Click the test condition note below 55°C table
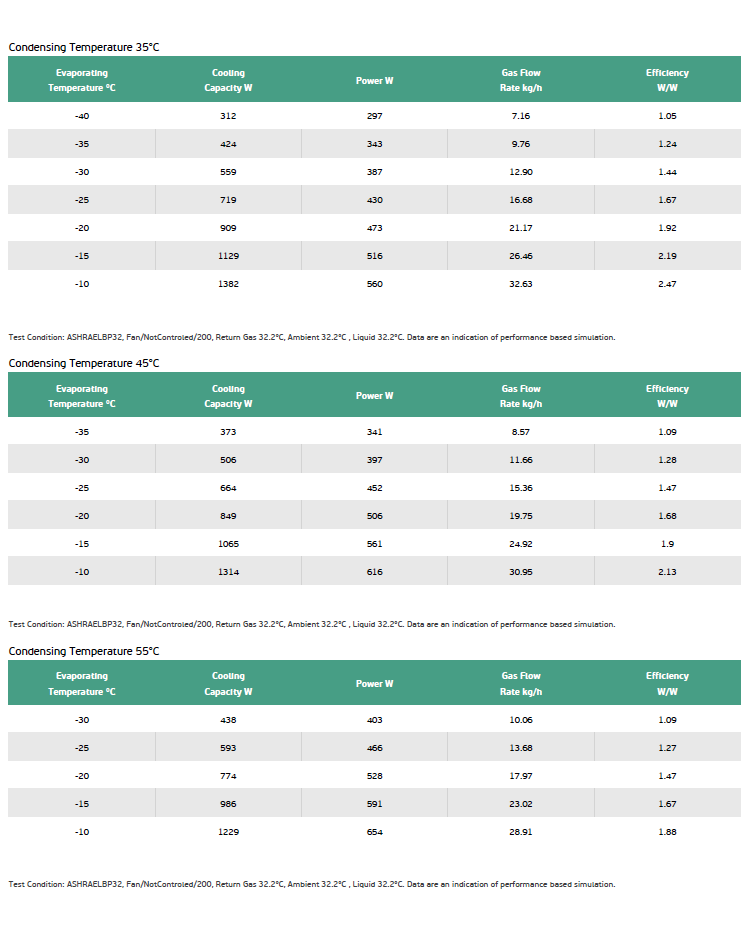The image size is (750, 939). (x=312, y=885)
